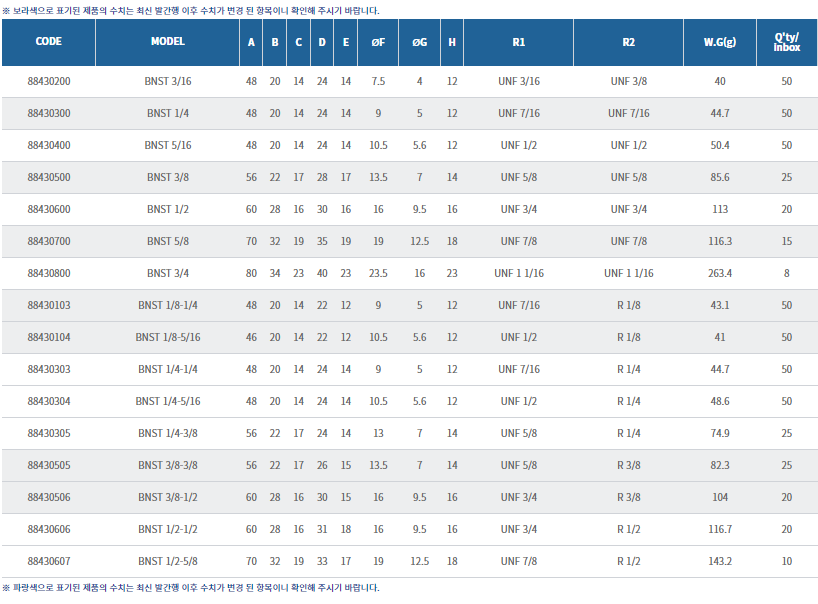Click the CODE column header

(48, 43)
